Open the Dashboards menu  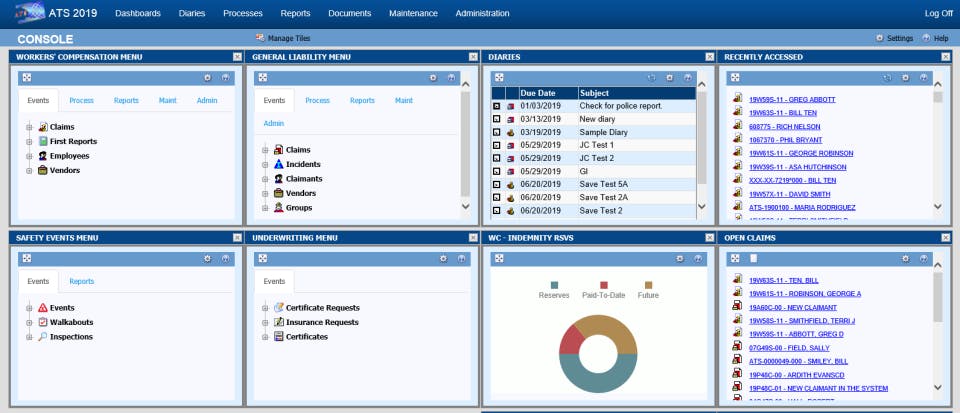coord(138,13)
